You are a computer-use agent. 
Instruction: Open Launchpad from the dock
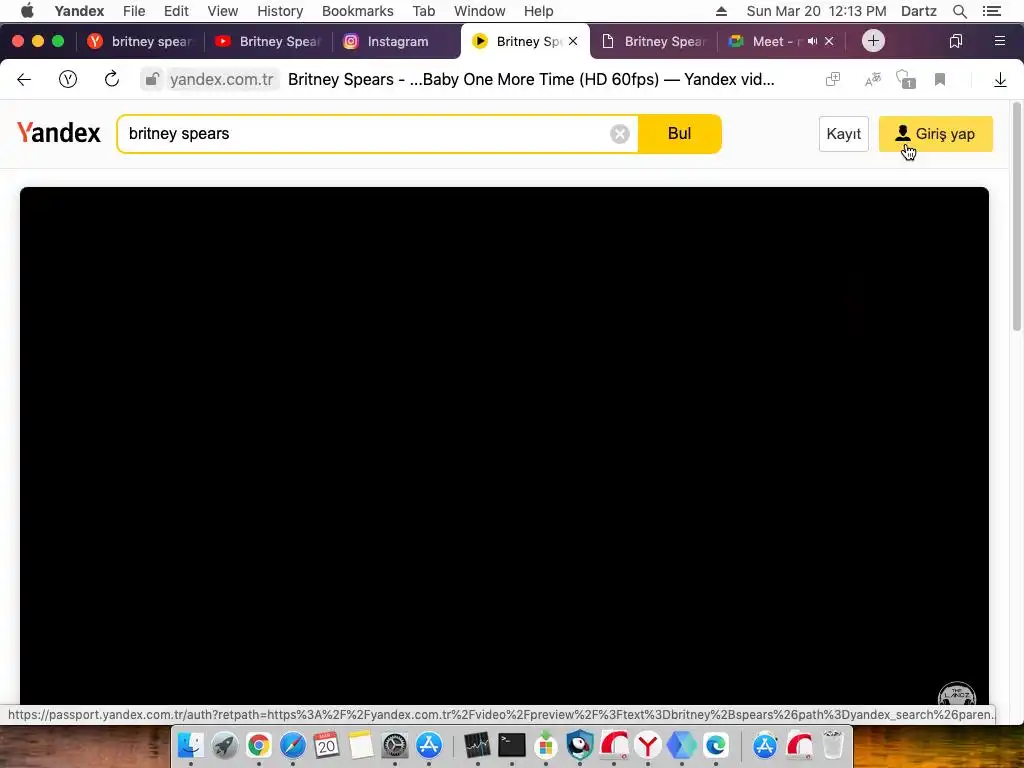click(225, 745)
